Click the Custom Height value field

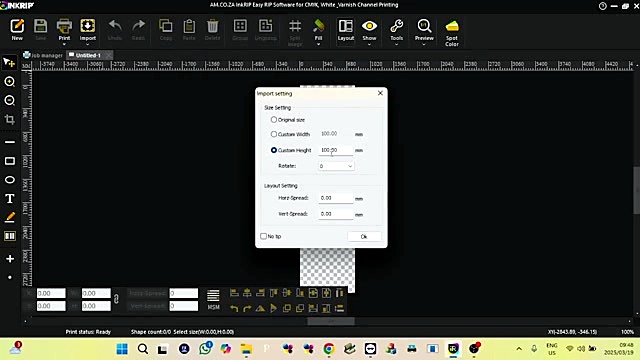336,150
